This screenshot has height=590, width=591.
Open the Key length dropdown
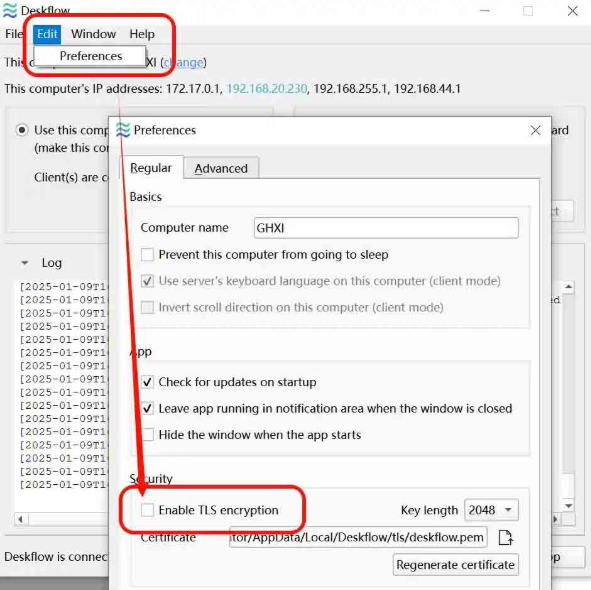491,510
